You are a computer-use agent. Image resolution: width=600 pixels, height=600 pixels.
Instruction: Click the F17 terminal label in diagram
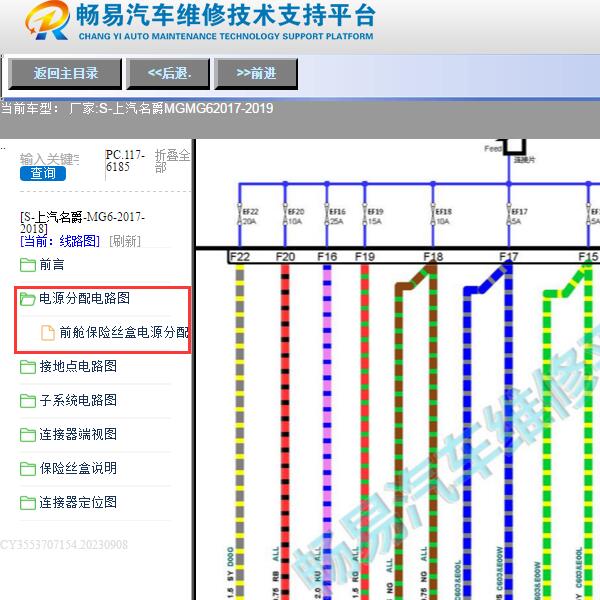(x=509, y=257)
